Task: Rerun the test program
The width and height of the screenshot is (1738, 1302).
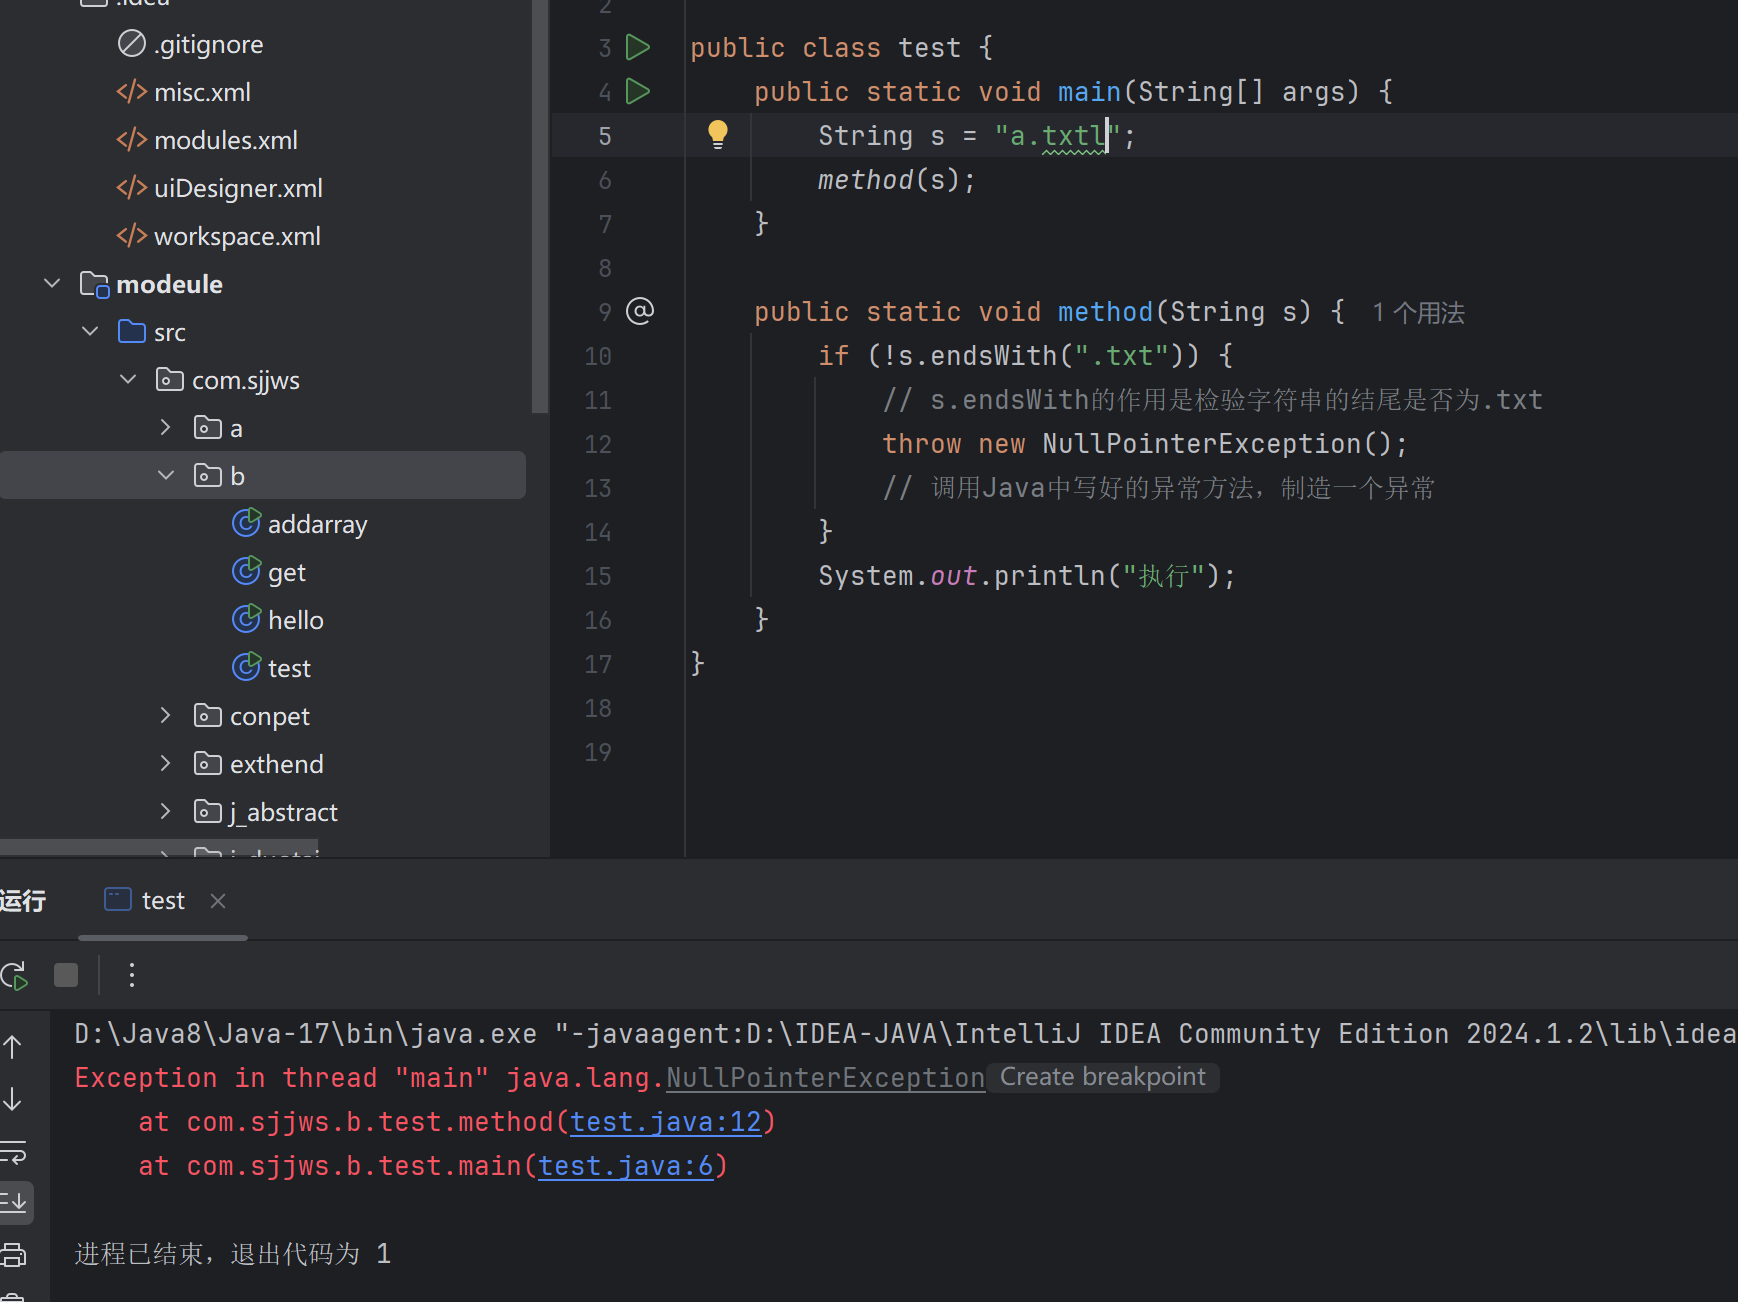Action: [14, 975]
